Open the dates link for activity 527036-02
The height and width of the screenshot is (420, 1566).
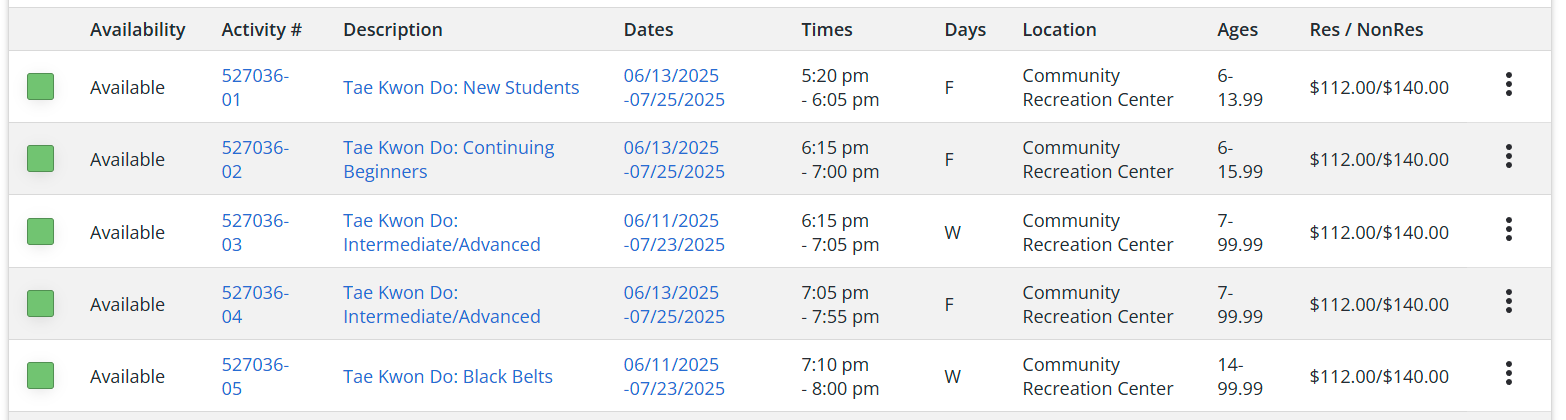coord(674,159)
